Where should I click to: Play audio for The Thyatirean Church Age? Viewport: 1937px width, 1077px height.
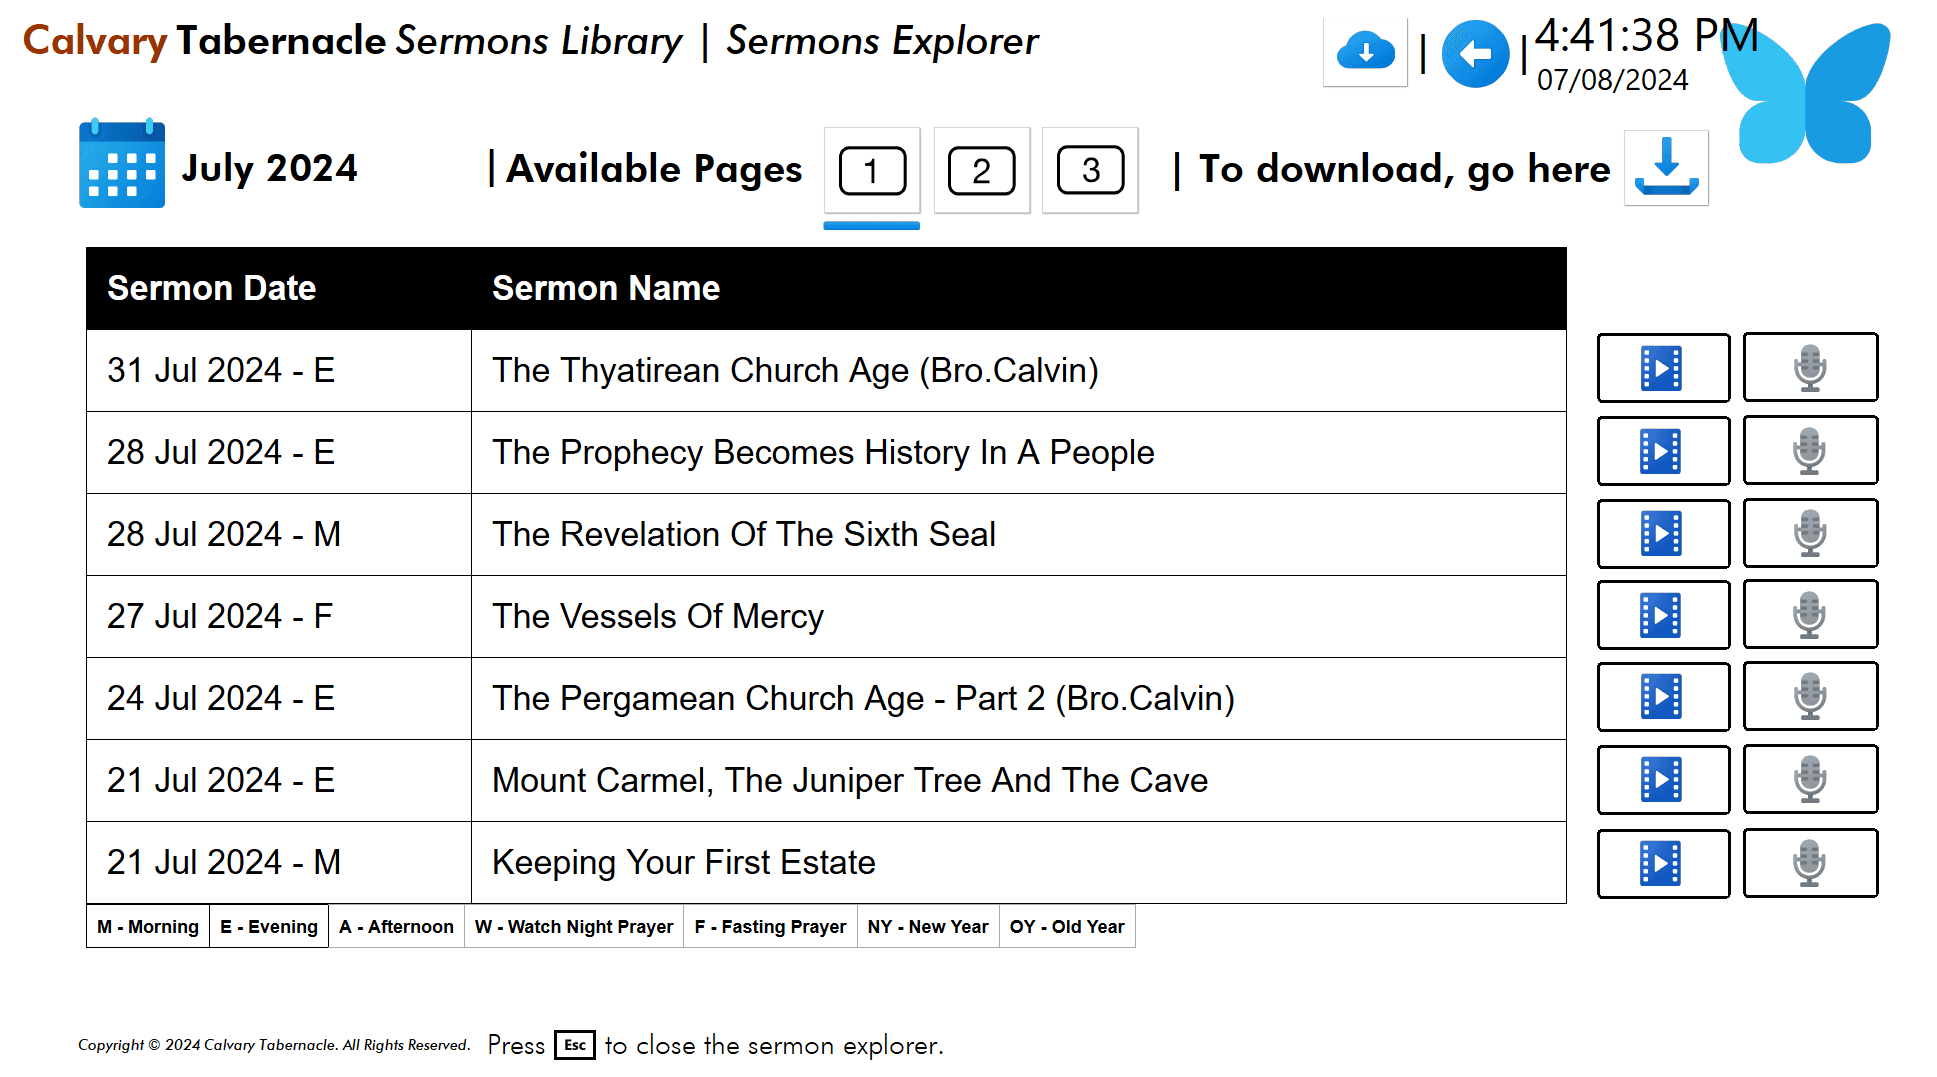coord(1810,368)
